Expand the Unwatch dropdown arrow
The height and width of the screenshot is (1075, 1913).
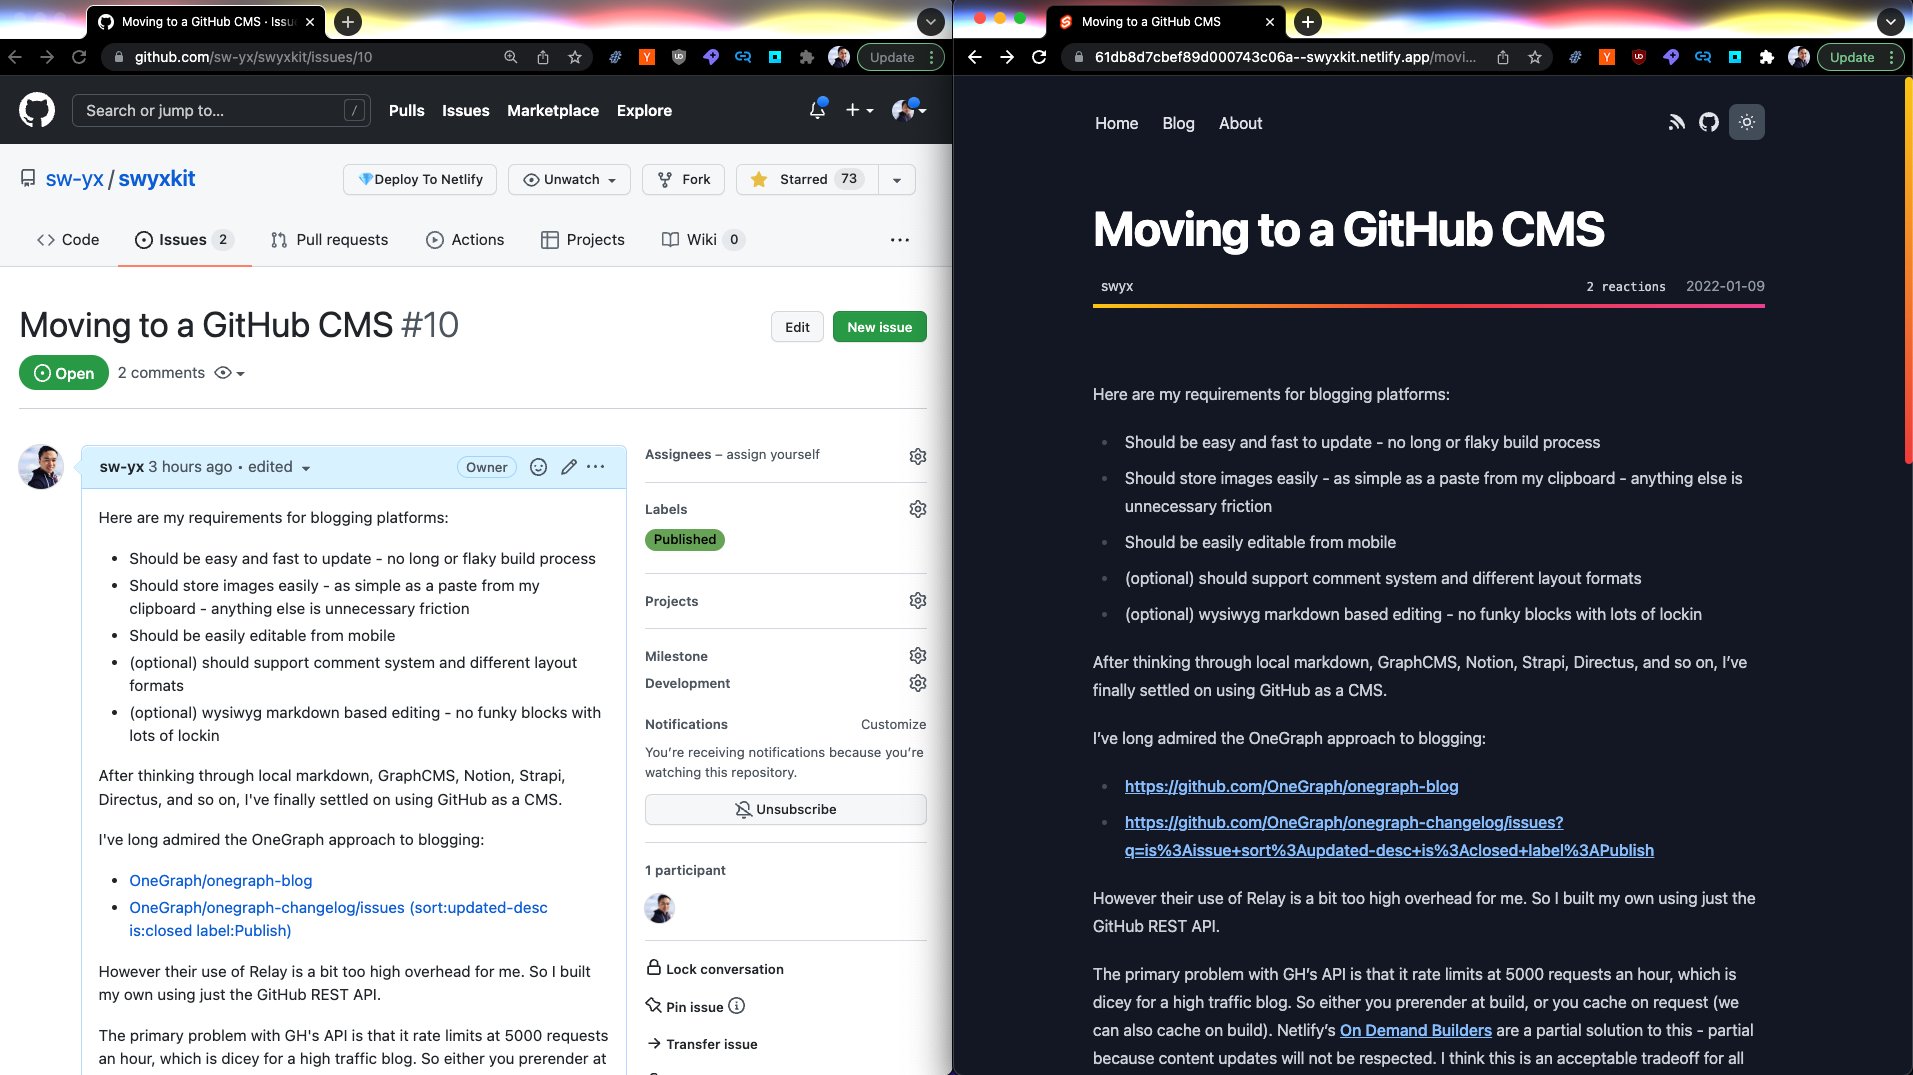pos(611,180)
